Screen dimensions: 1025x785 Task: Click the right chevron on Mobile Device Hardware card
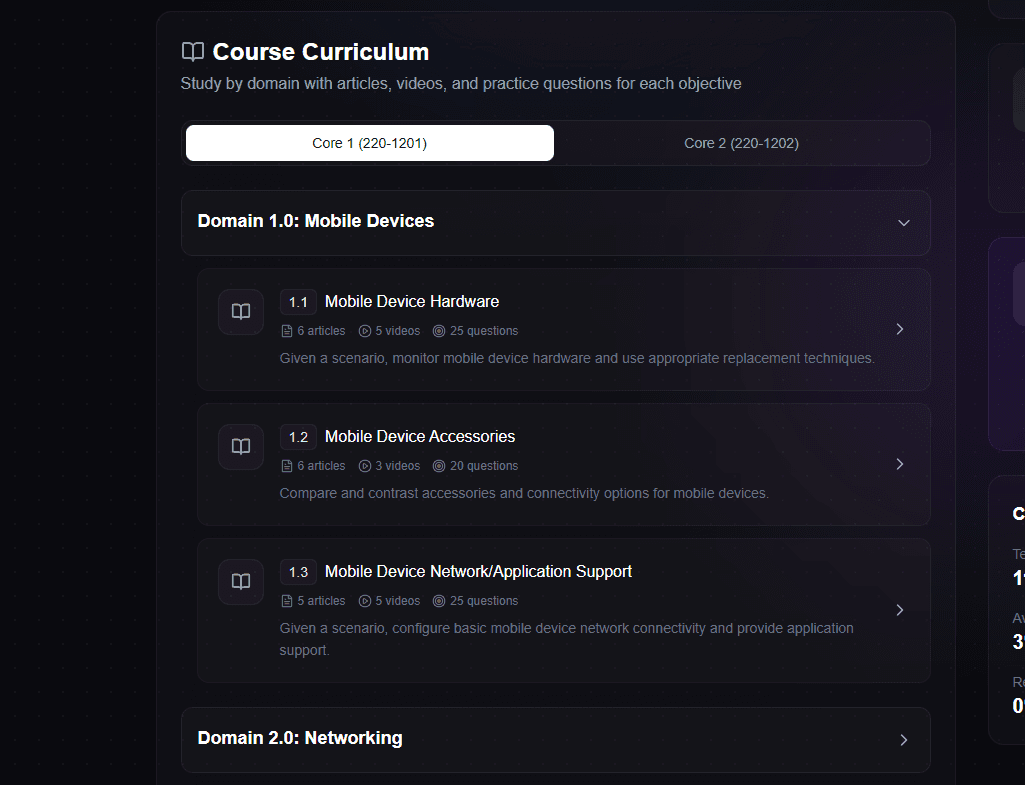pyautogui.click(x=899, y=329)
